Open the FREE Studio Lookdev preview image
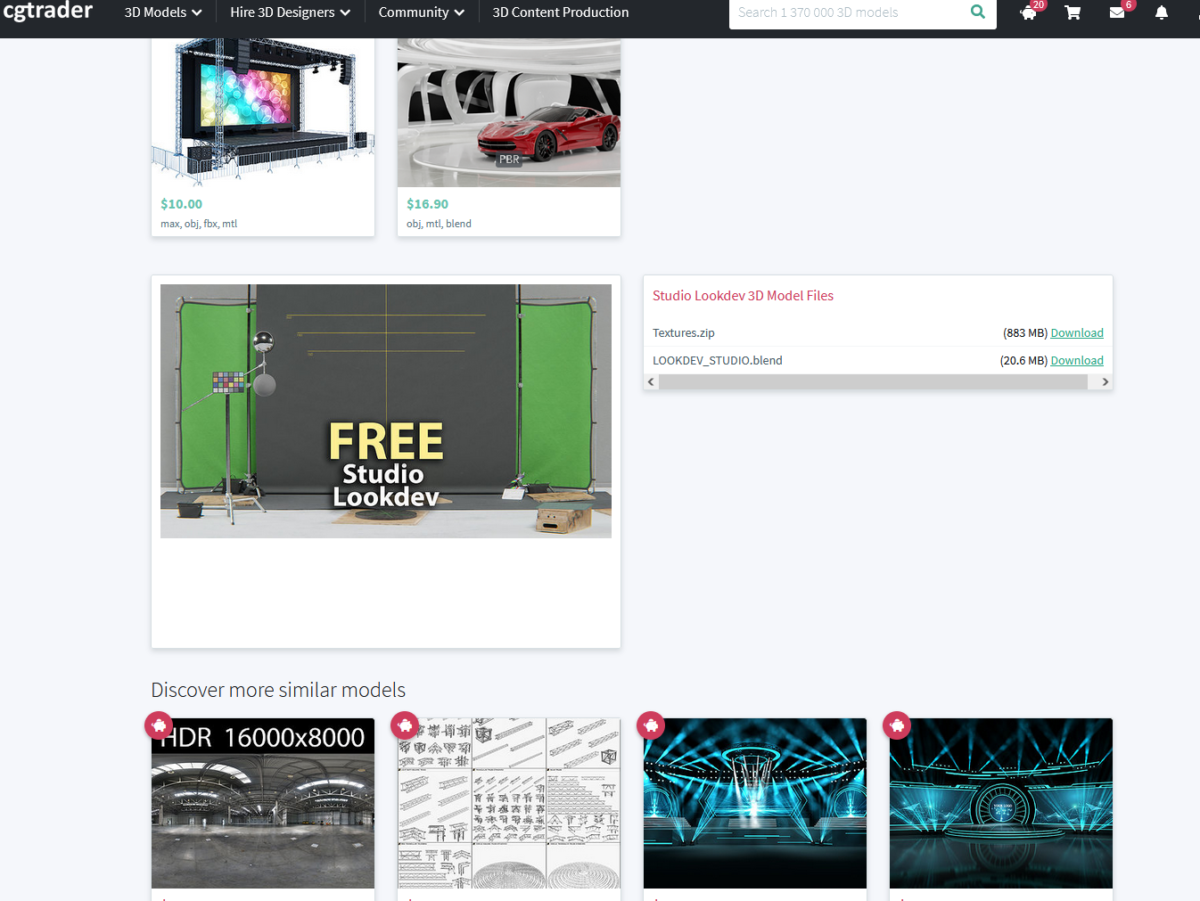Viewport: 1200px width, 901px height. (386, 411)
